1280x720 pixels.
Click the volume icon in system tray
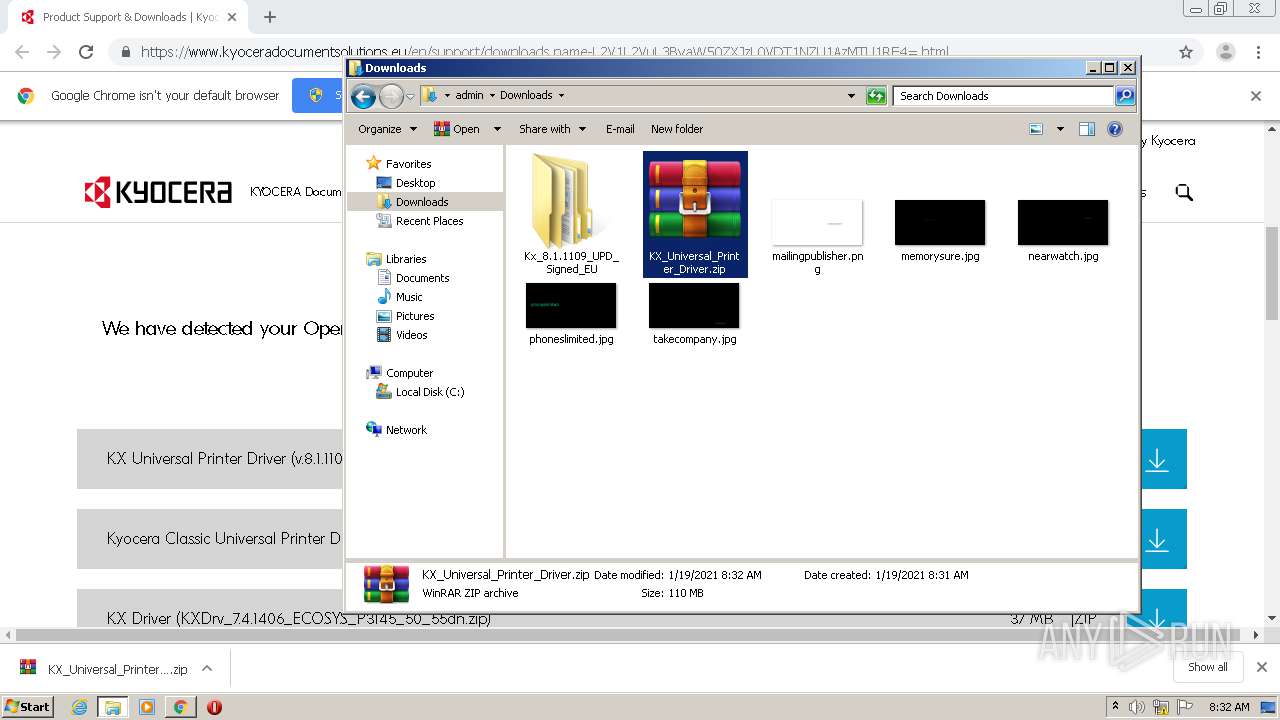click(x=1137, y=707)
